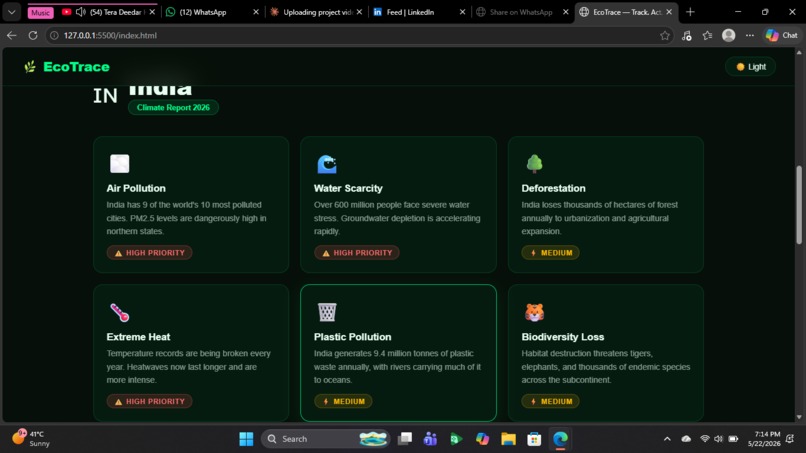Select the EcoTrace browser tab

pyautogui.click(x=627, y=12)
